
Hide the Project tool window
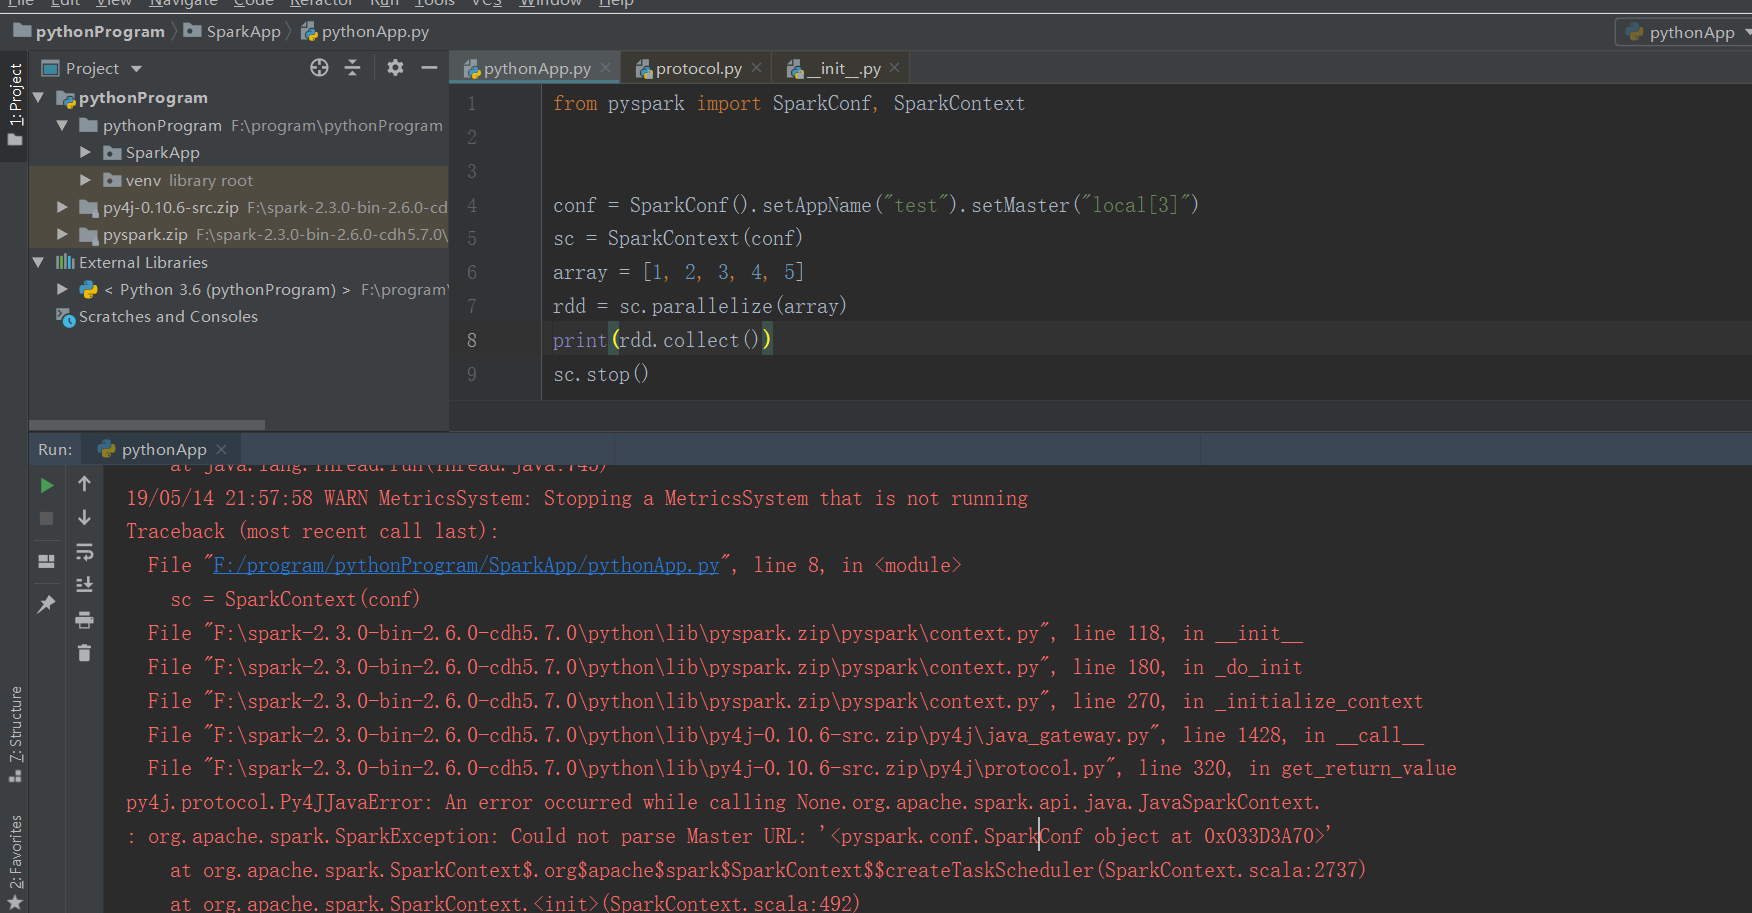[429, 68]
